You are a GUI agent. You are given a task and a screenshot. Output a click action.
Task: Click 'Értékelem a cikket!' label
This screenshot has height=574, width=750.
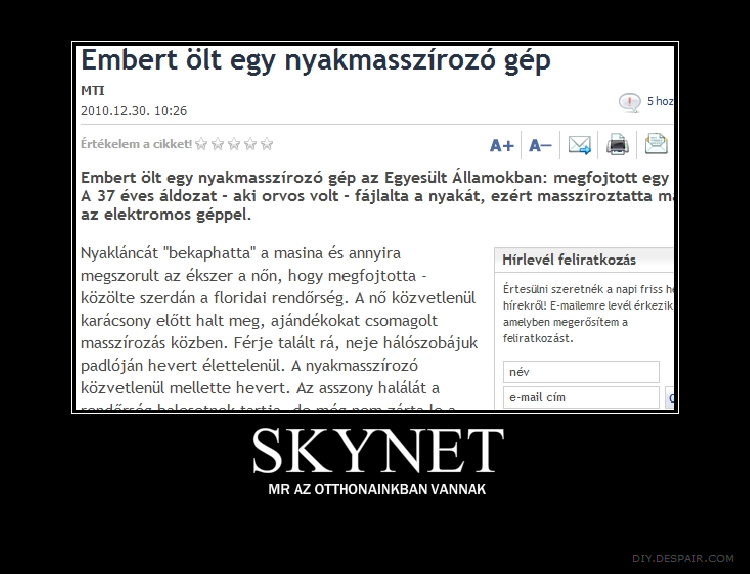point(136,144)
